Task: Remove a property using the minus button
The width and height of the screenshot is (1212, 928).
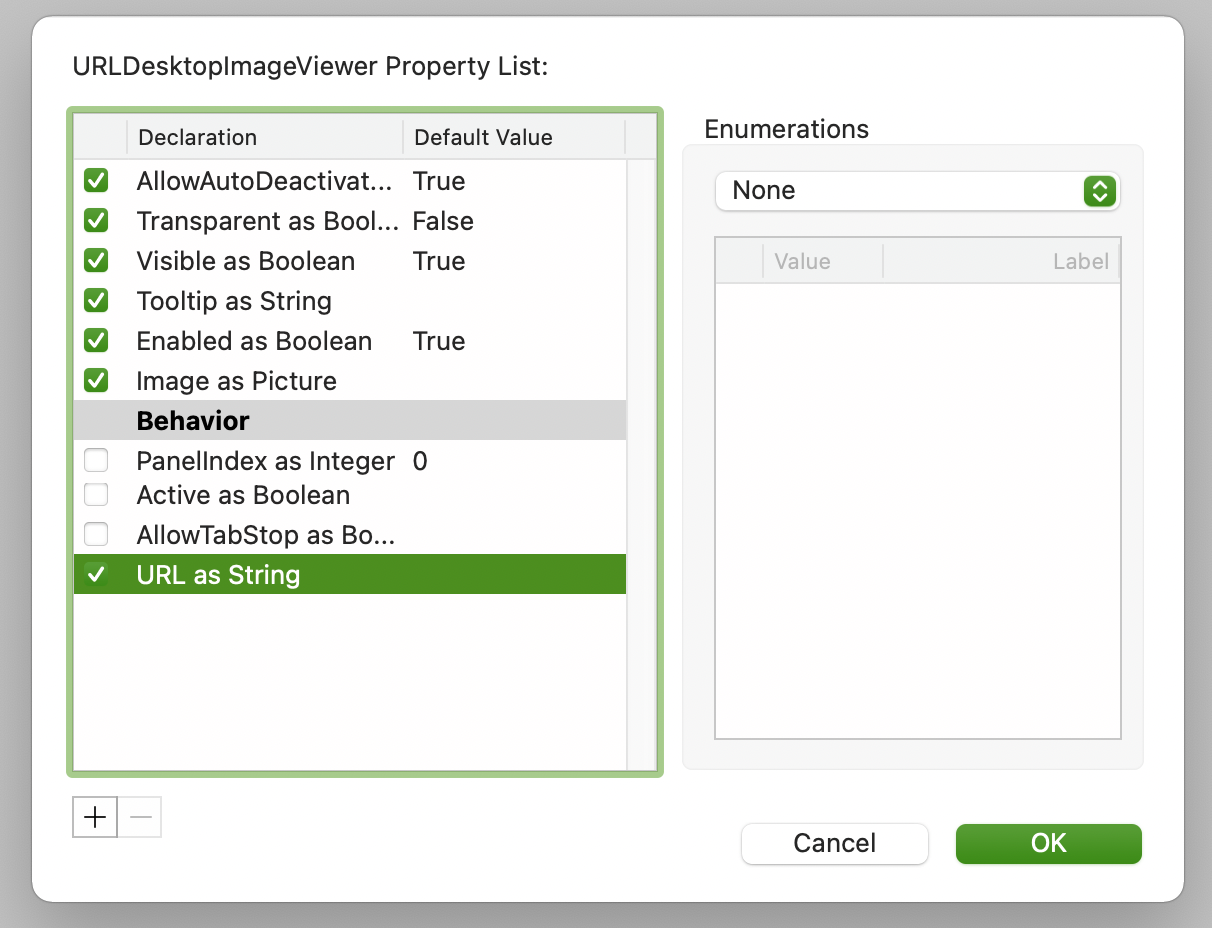Action: point(140,817)
